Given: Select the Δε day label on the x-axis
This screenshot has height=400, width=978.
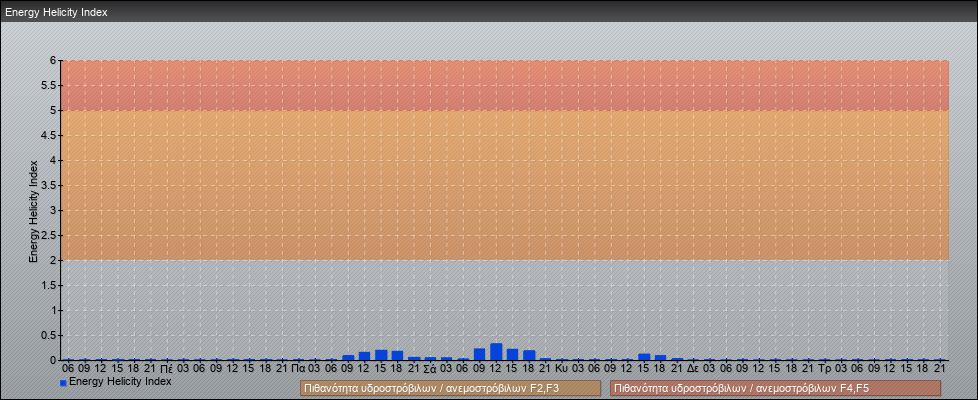Looking at the screenshot, I should 692,369.
